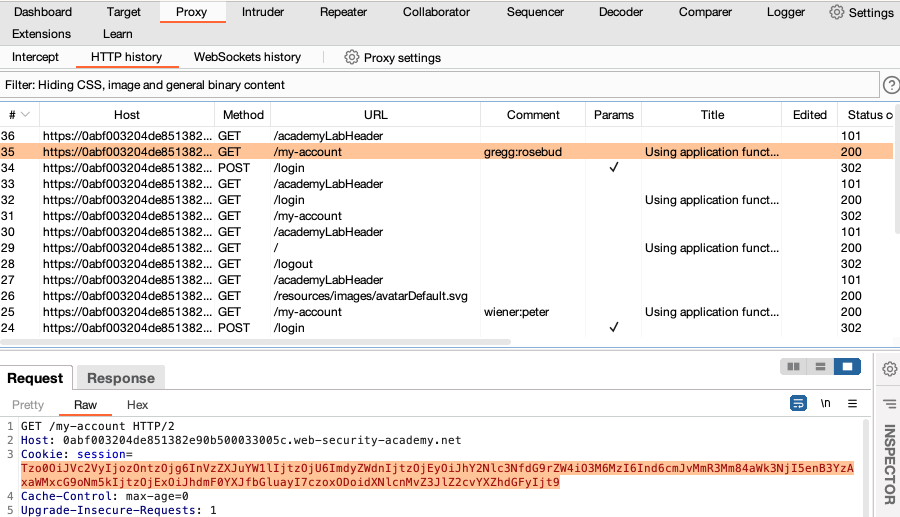Click the filter bar Hiding CSS, image content
This screenshot has width=900, height=517.
coord(440,85)
